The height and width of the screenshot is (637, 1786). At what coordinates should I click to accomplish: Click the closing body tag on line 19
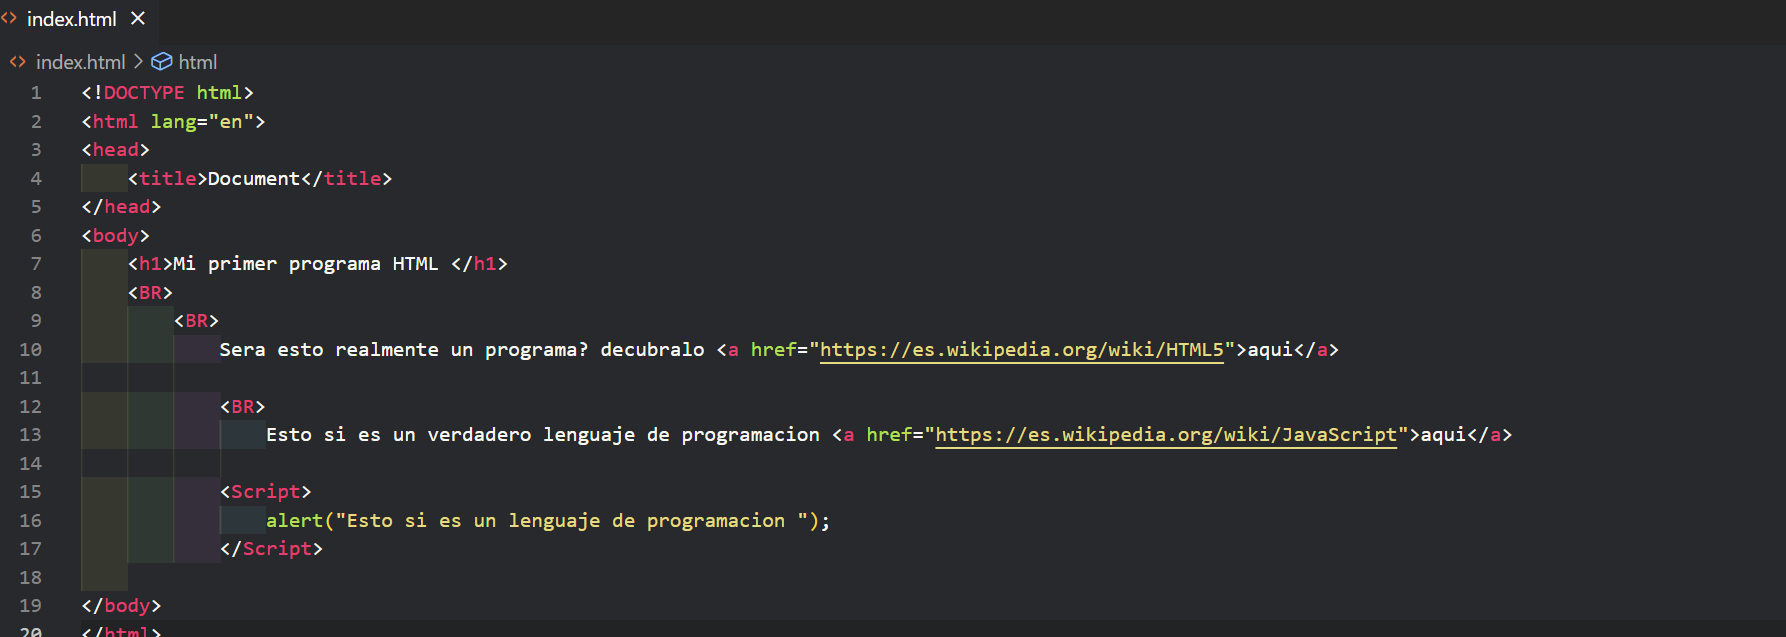[121, 606]
